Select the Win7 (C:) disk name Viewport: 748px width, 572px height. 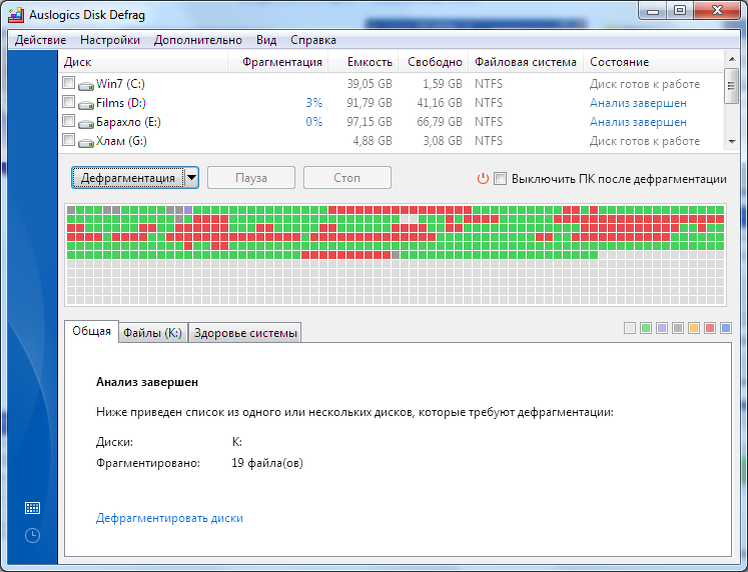[x=120, y=84]
